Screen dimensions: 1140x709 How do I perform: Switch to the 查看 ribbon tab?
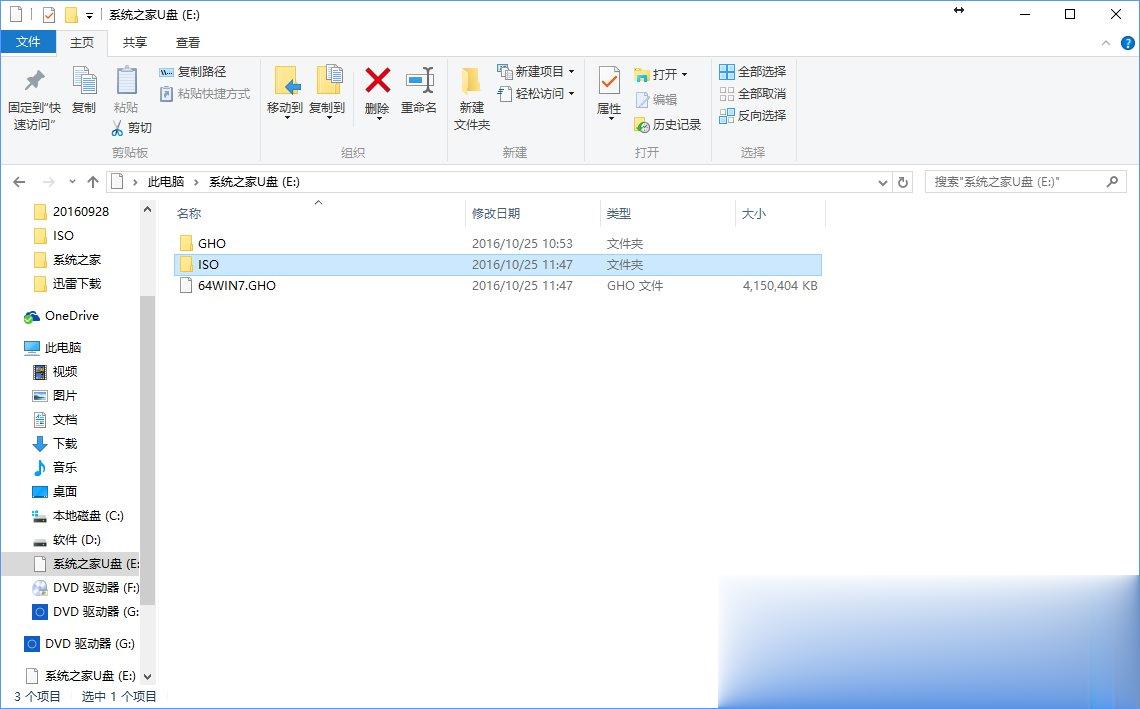point(187,43)
